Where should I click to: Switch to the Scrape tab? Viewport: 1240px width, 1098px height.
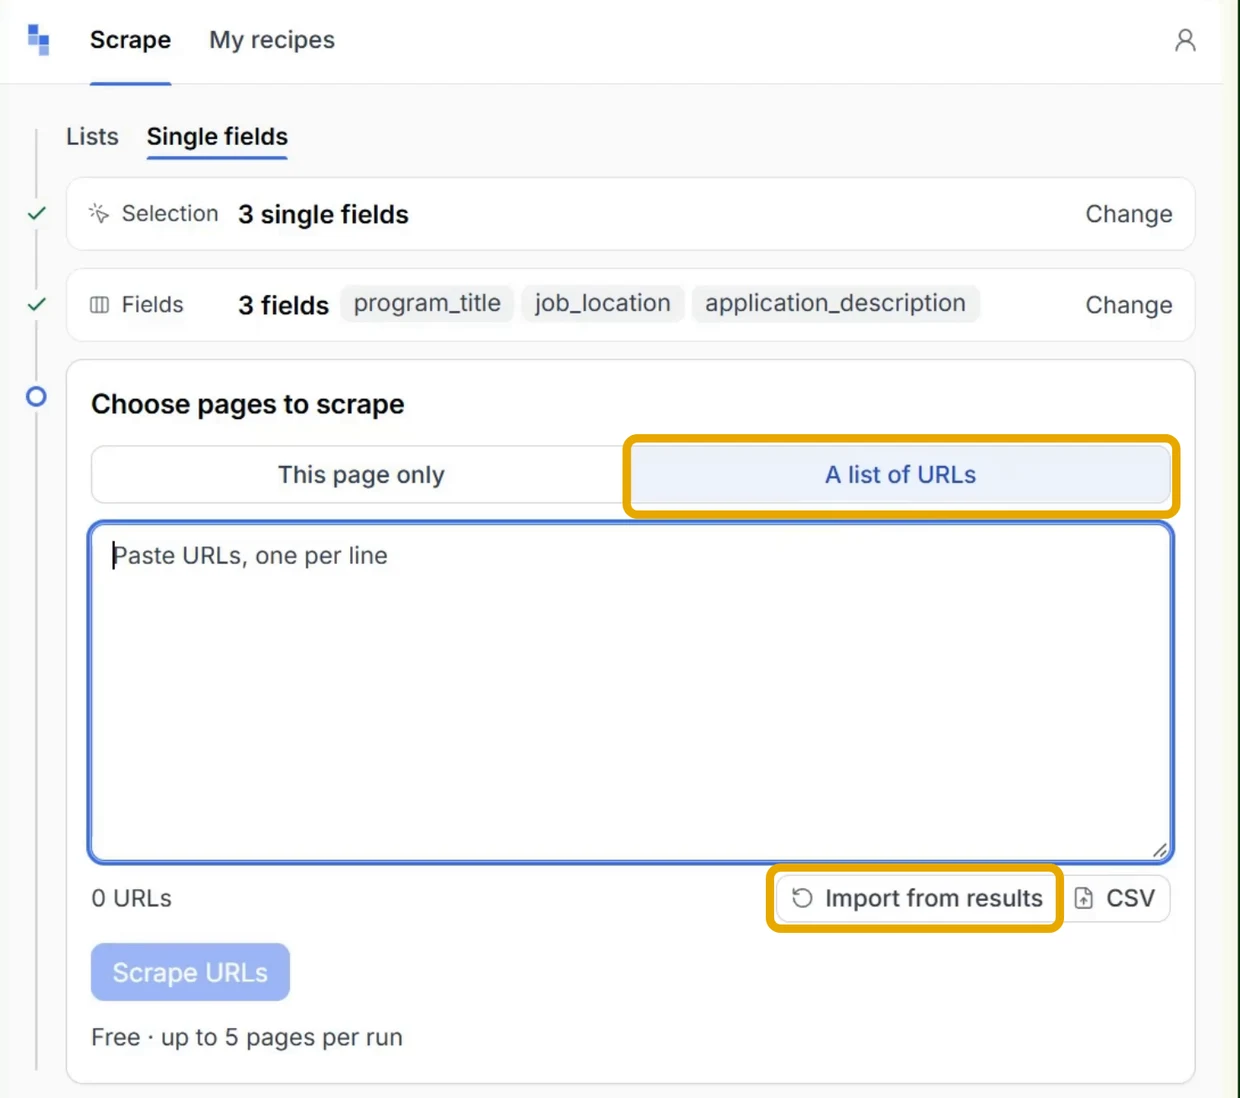point(130,40)
